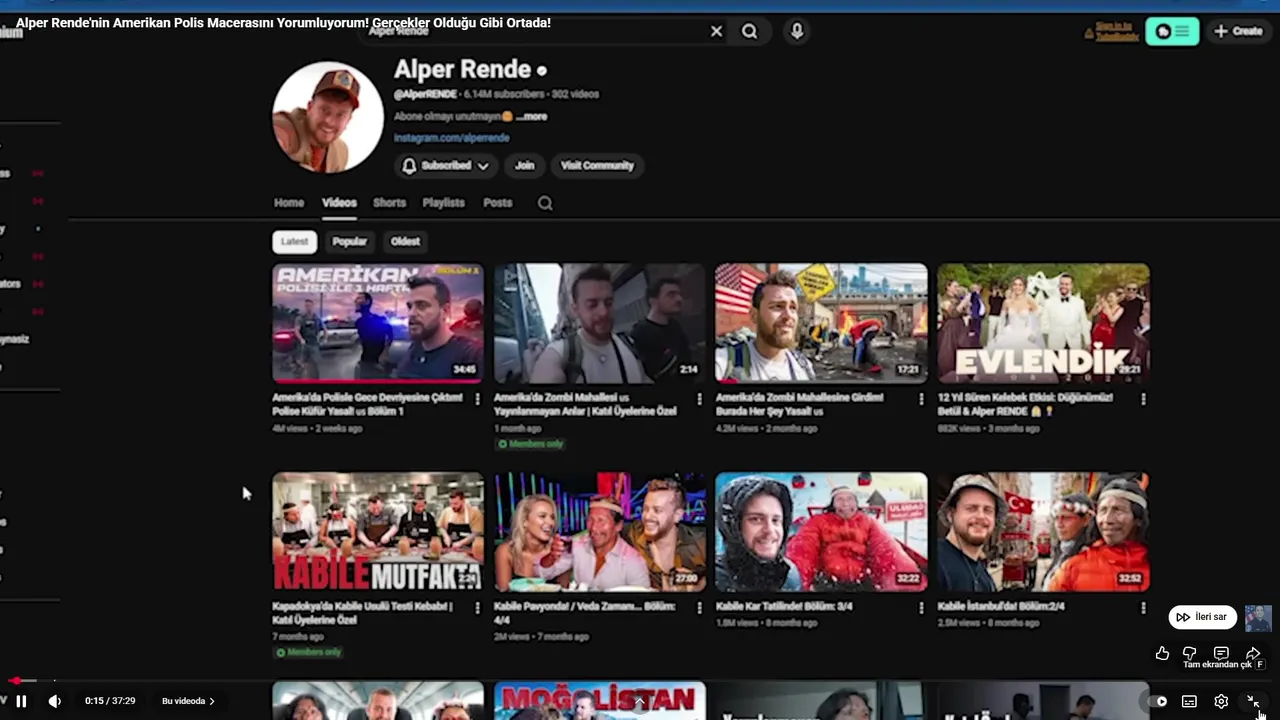This screenshot has width=1280, height=720.
Task: Click the small channel avatar beside İleri sar
Action: tap(1258, 618)
